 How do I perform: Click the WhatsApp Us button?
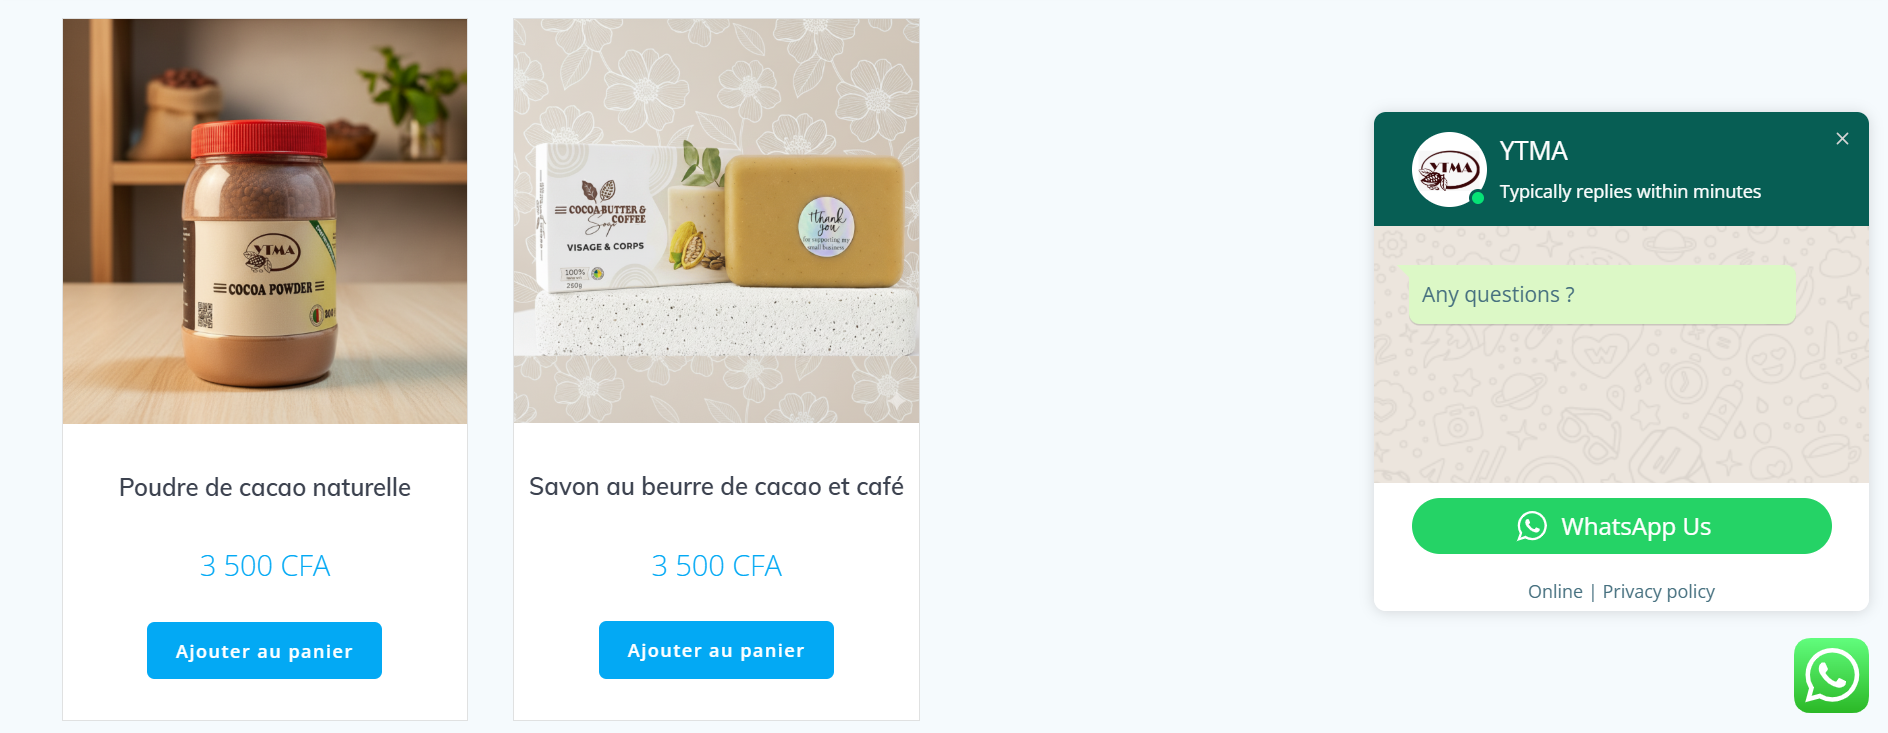click(x=1621, y=526)
